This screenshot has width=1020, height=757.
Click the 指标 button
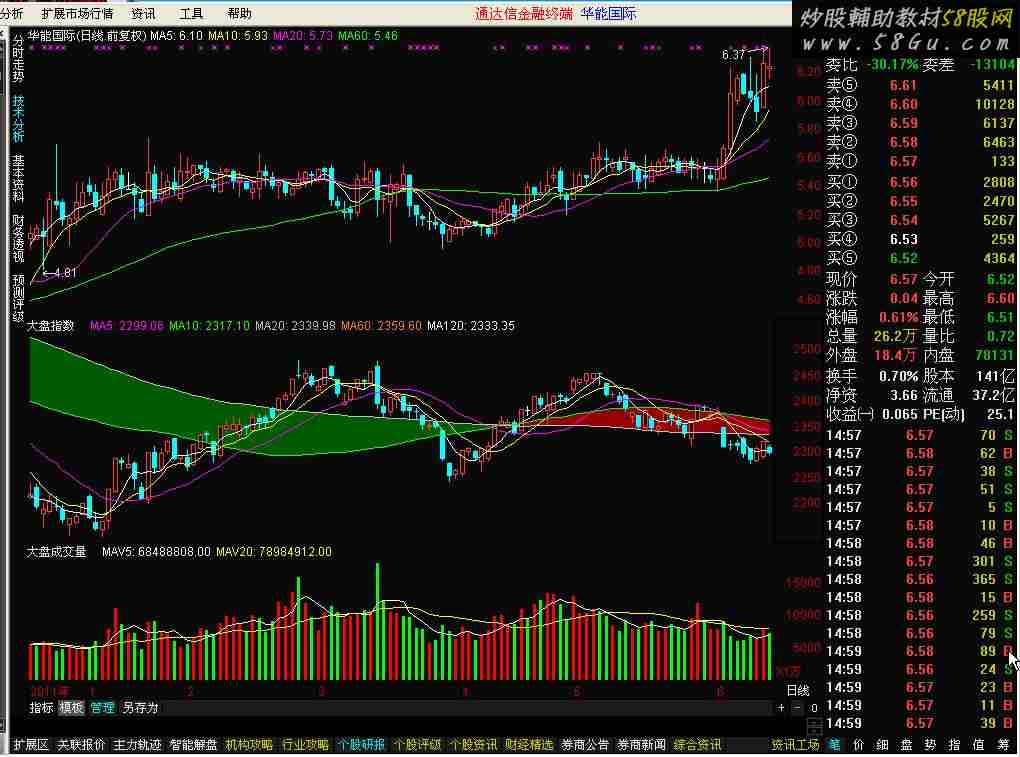41,708
